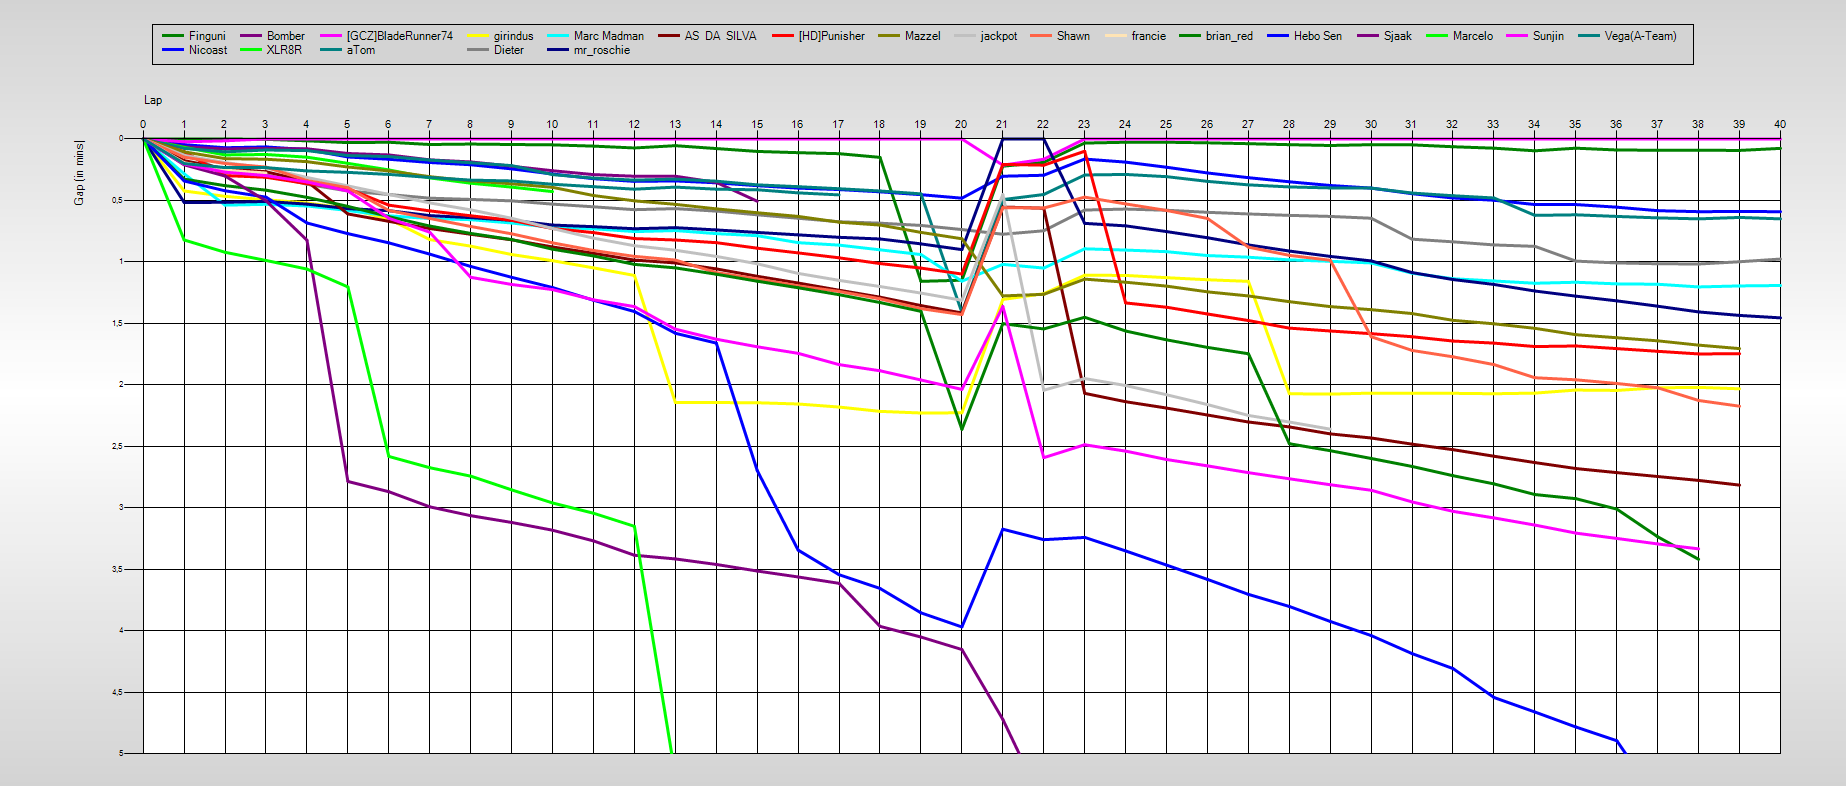The height and width of the screenshot is (786, 1846).
Task: Click the jackpot legend entry
Action: tap(998, 36)
